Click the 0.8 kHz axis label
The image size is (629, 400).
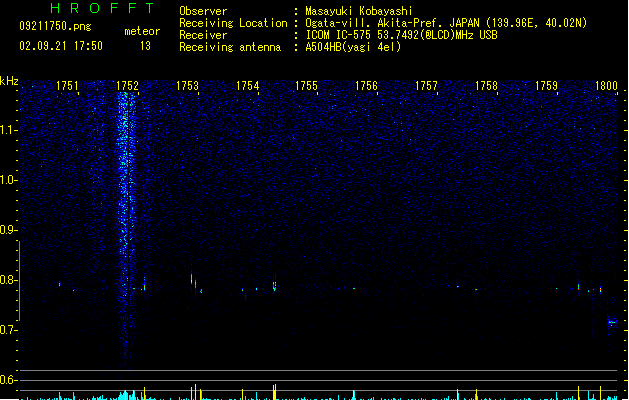(x=8, y=280)
